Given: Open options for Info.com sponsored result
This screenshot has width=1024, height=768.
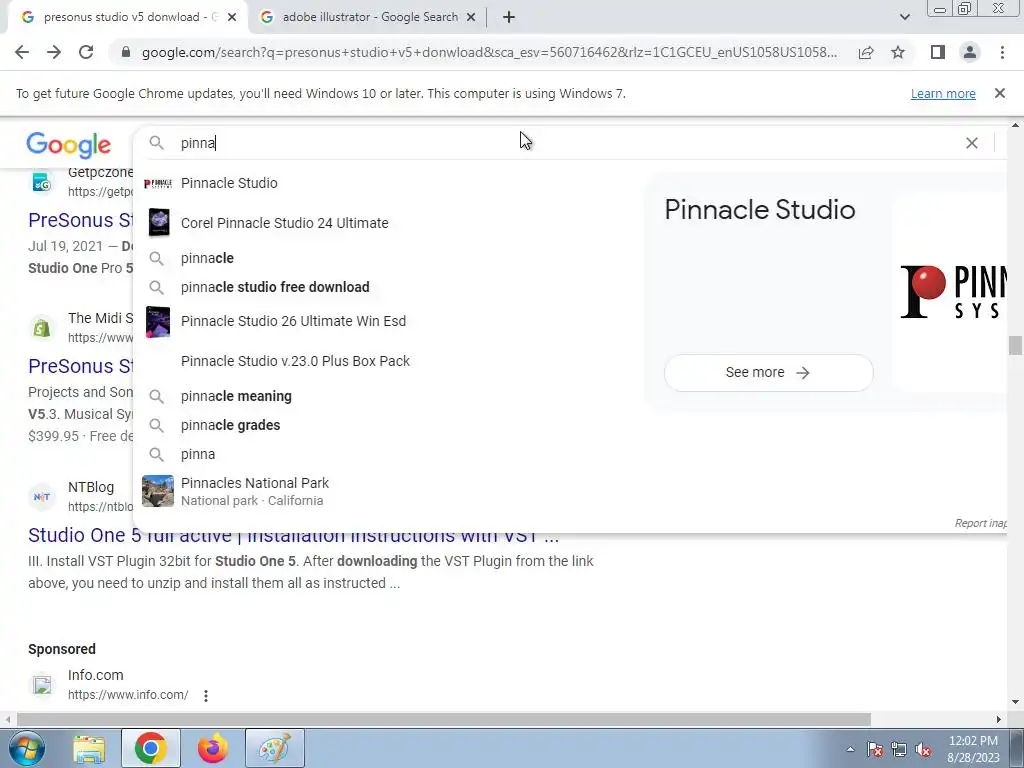Looking at the screenshot, I should [x=206, y=696].
